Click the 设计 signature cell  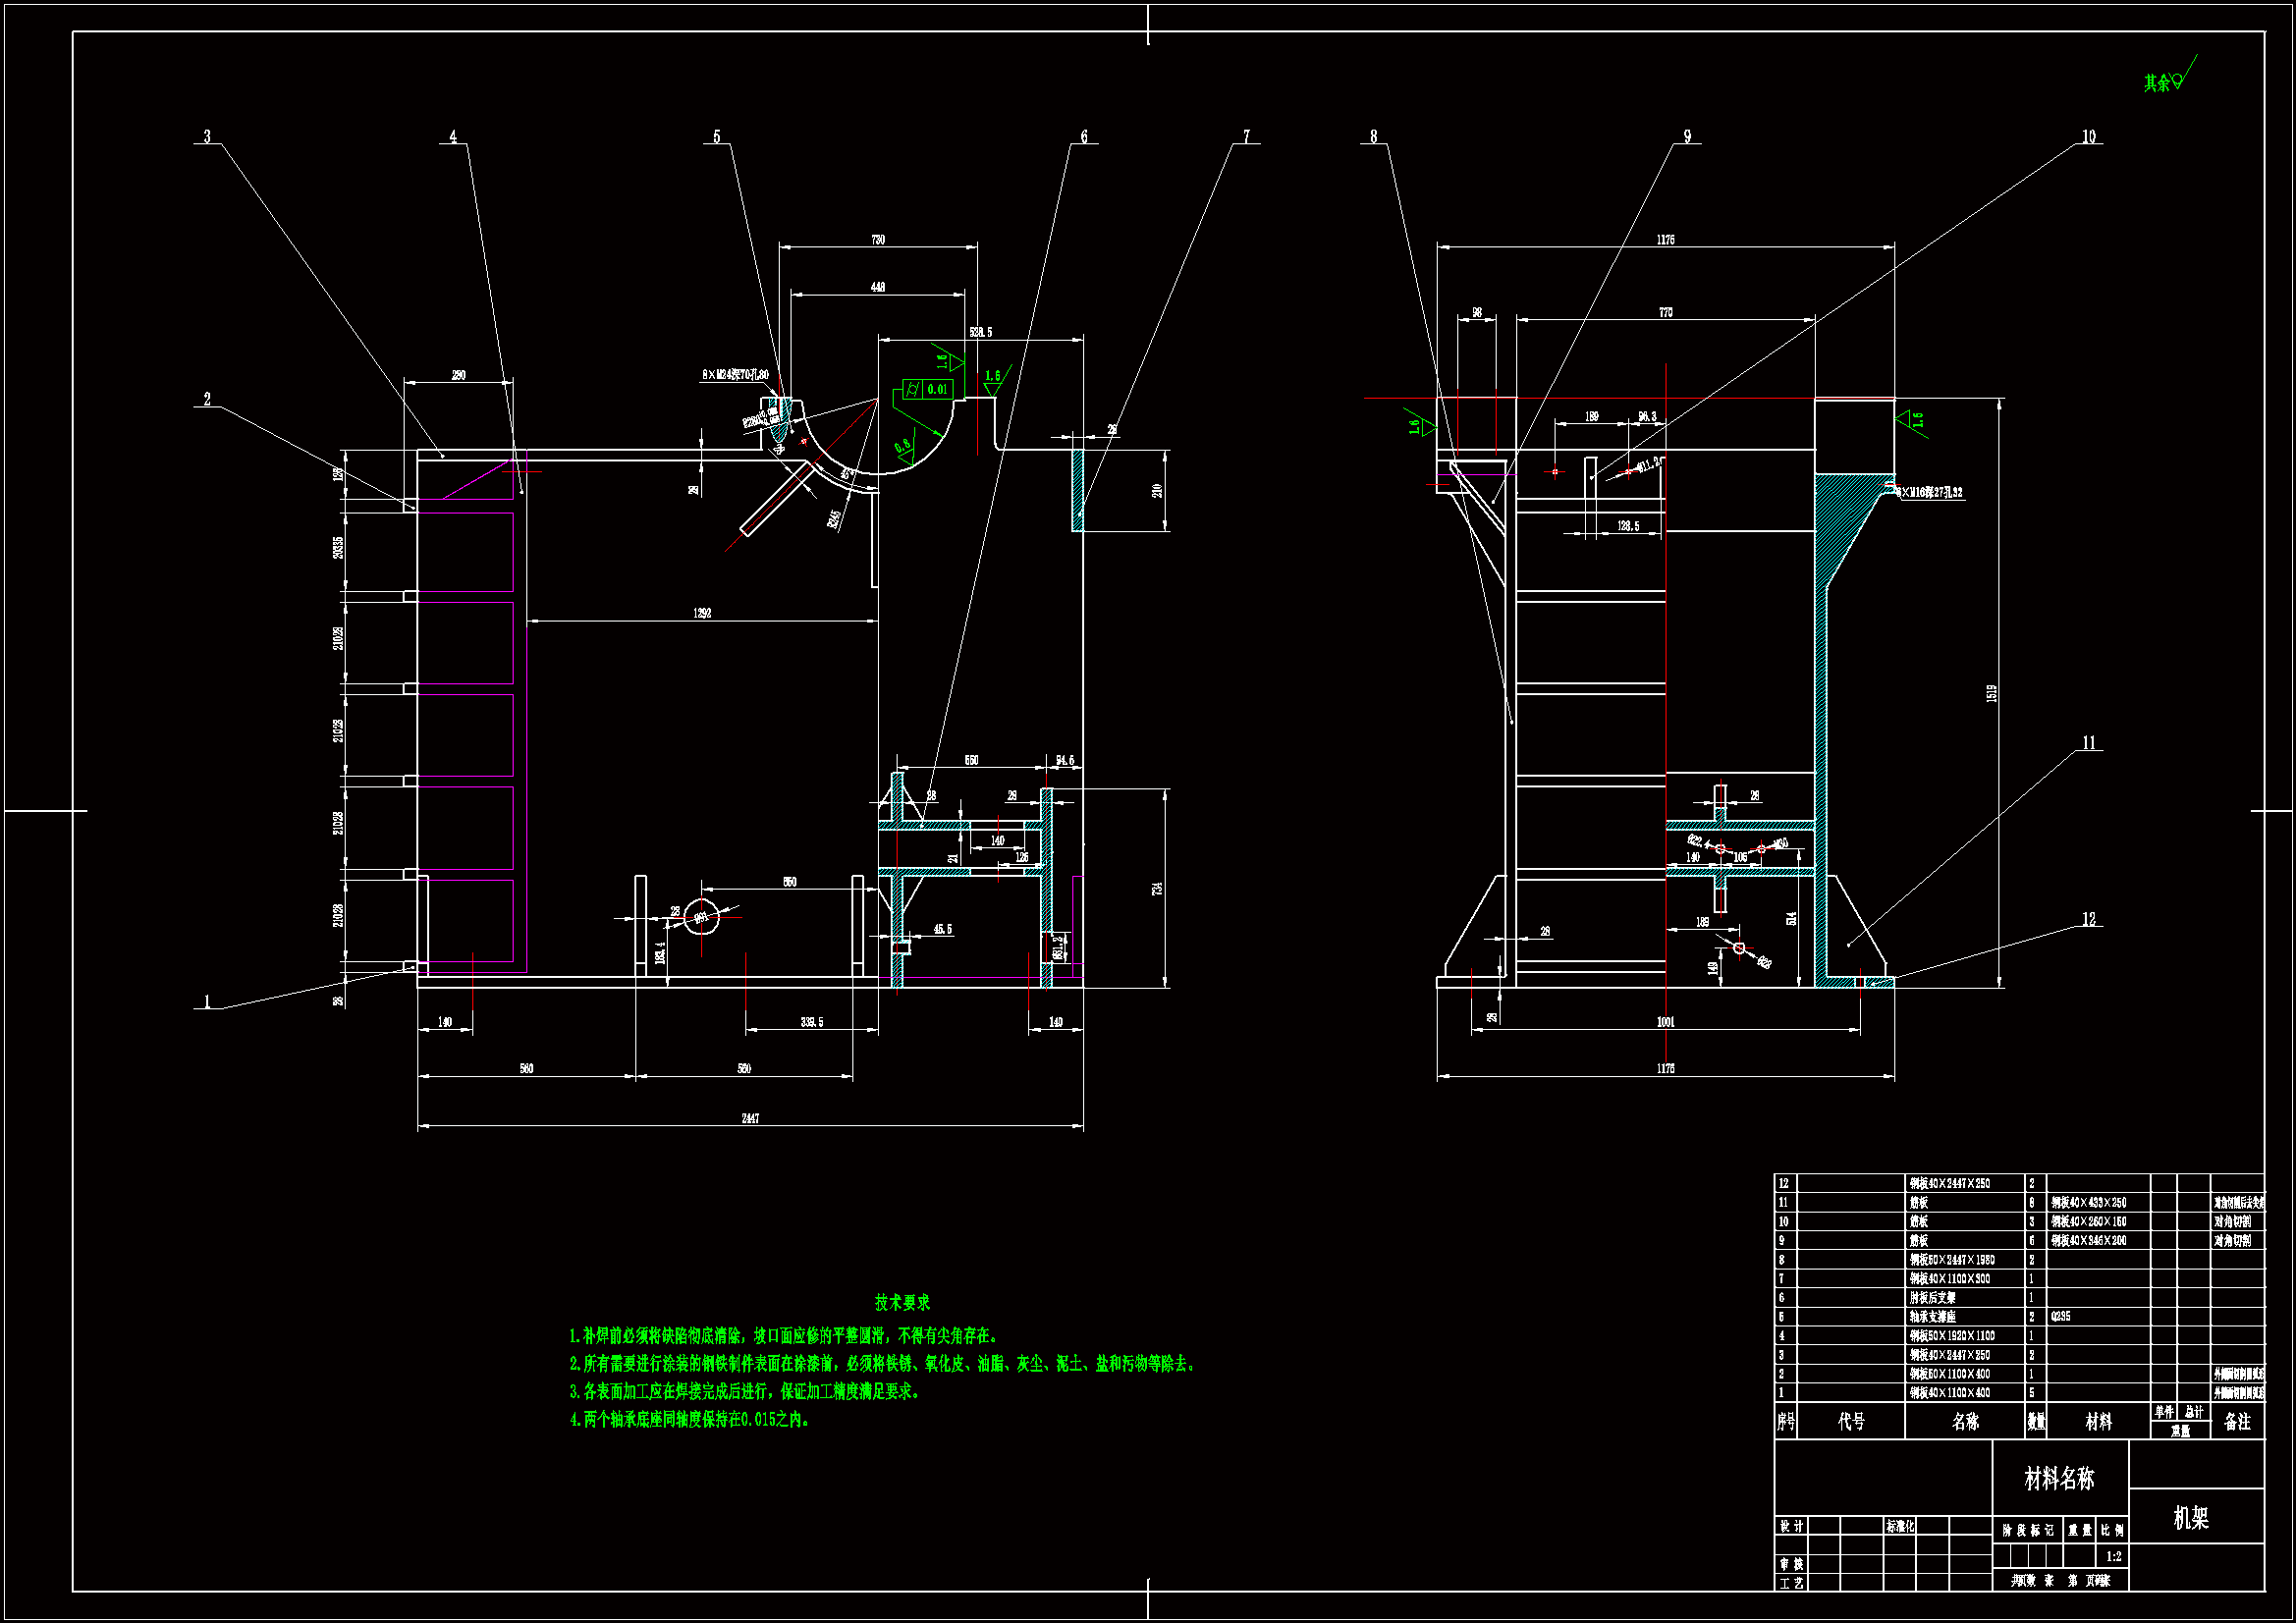[x=1791, y=1526]
